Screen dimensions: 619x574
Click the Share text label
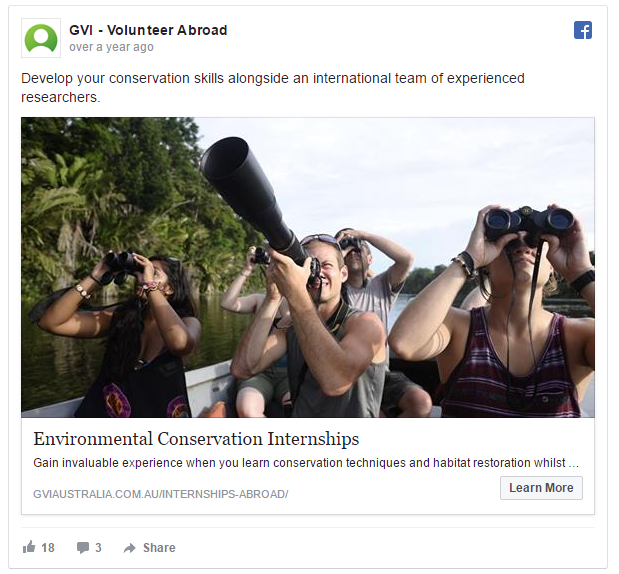click(x=159, y=548)
